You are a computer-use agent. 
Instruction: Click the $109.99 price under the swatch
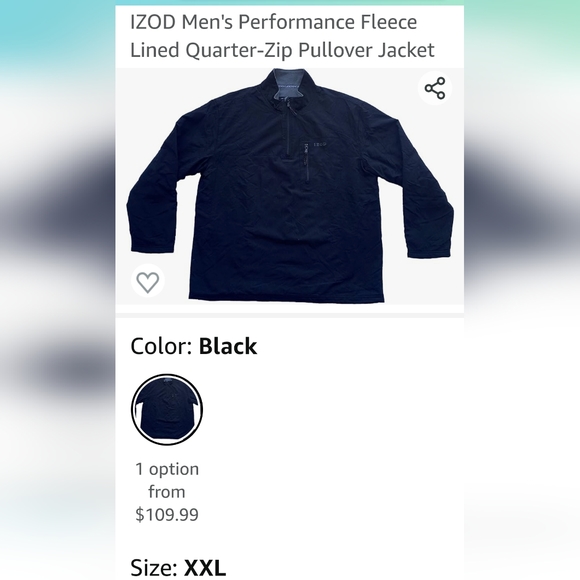(x=167, y=514)
